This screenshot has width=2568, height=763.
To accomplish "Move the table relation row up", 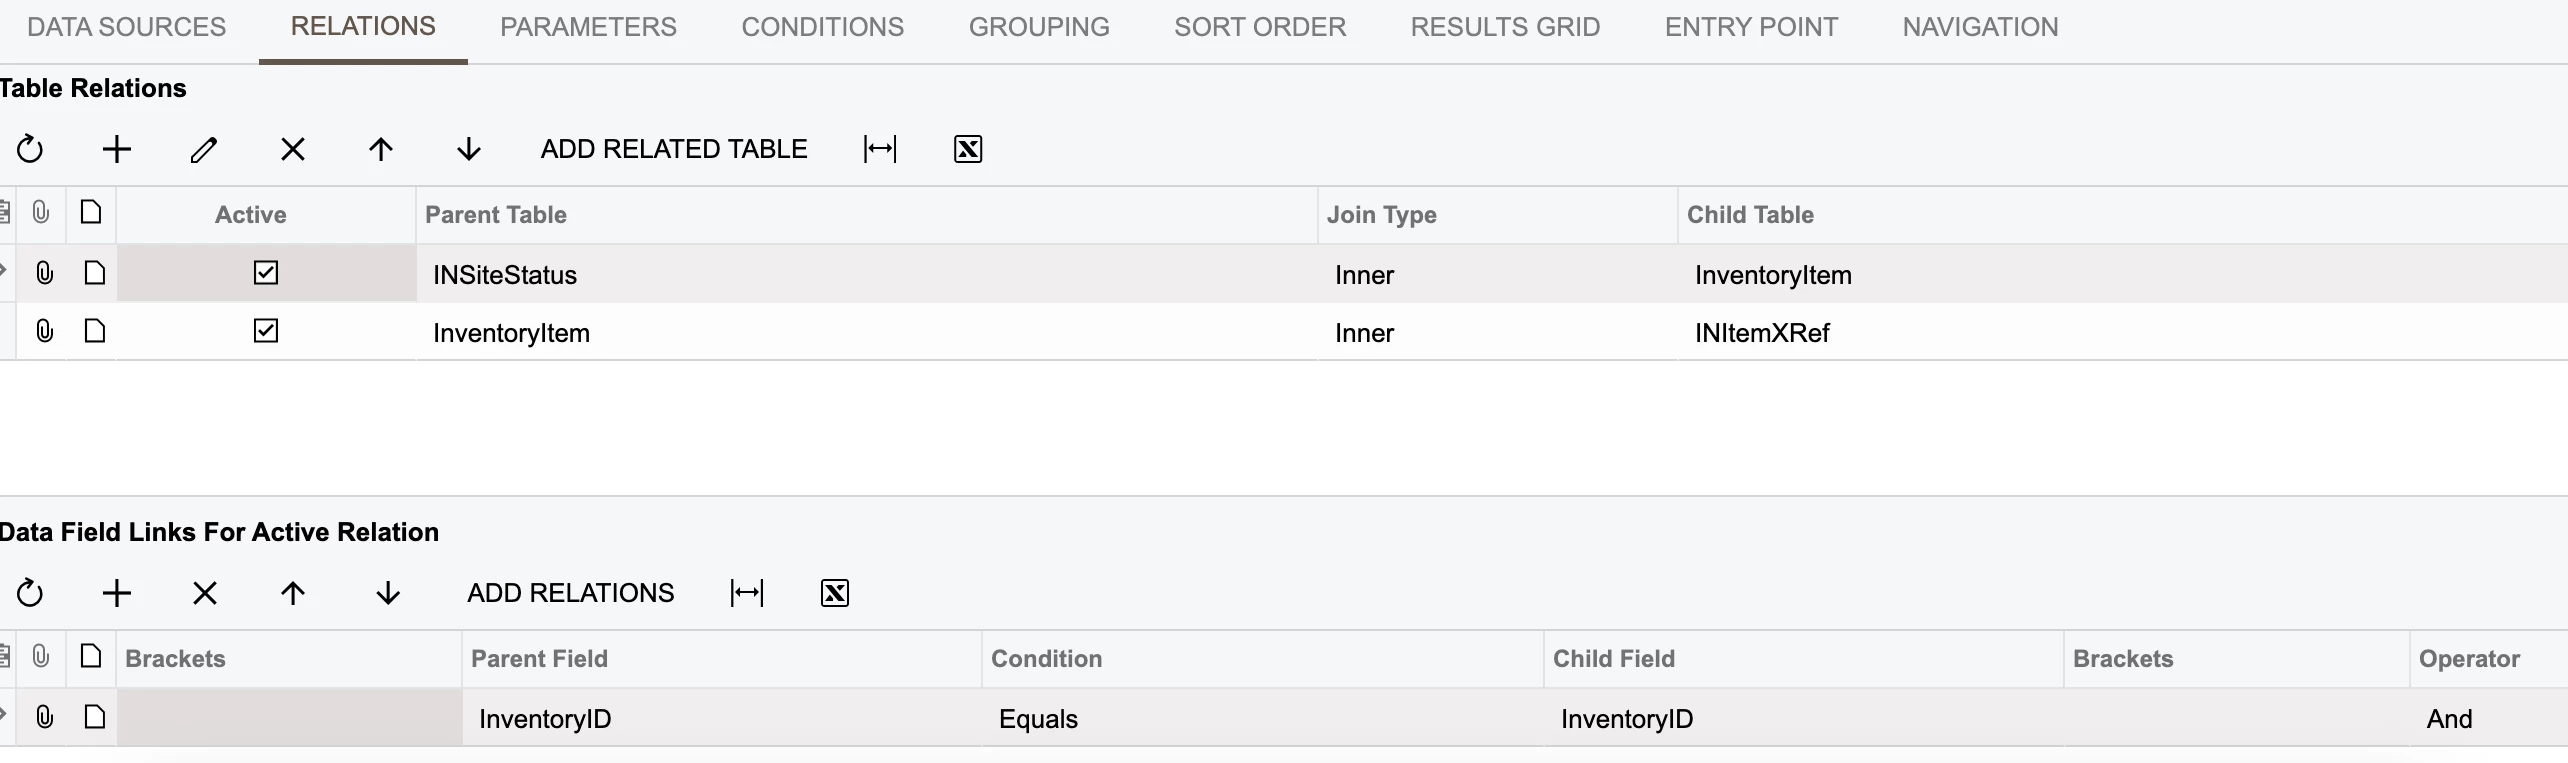I will click(x=381, y=150).
